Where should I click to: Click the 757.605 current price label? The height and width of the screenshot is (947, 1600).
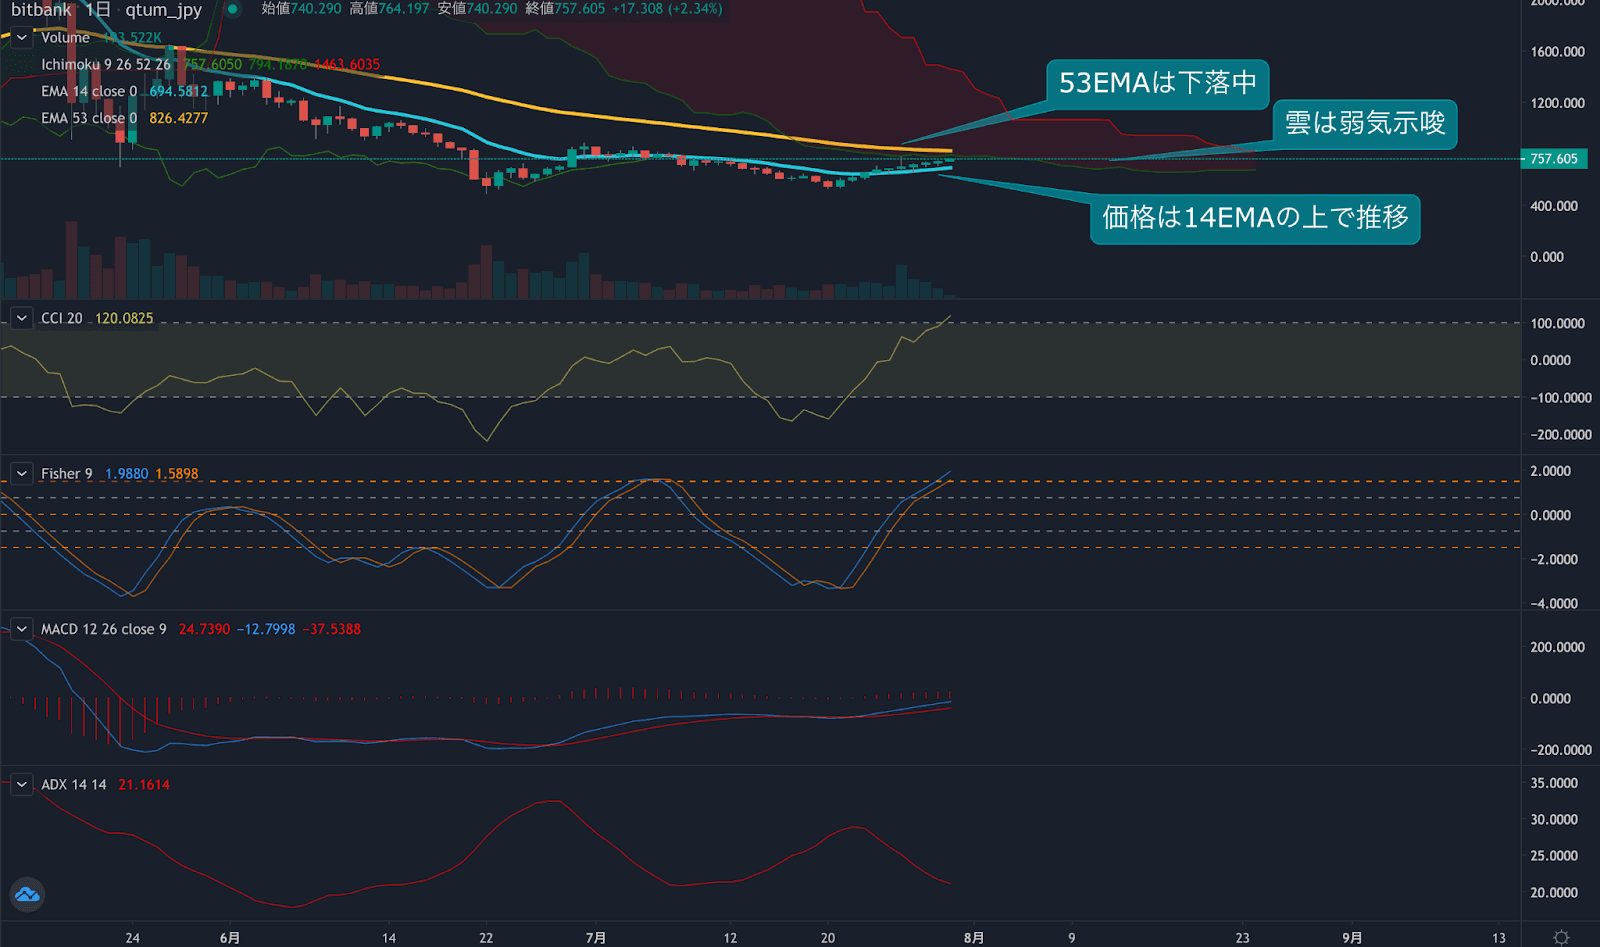click(1553, 159)
